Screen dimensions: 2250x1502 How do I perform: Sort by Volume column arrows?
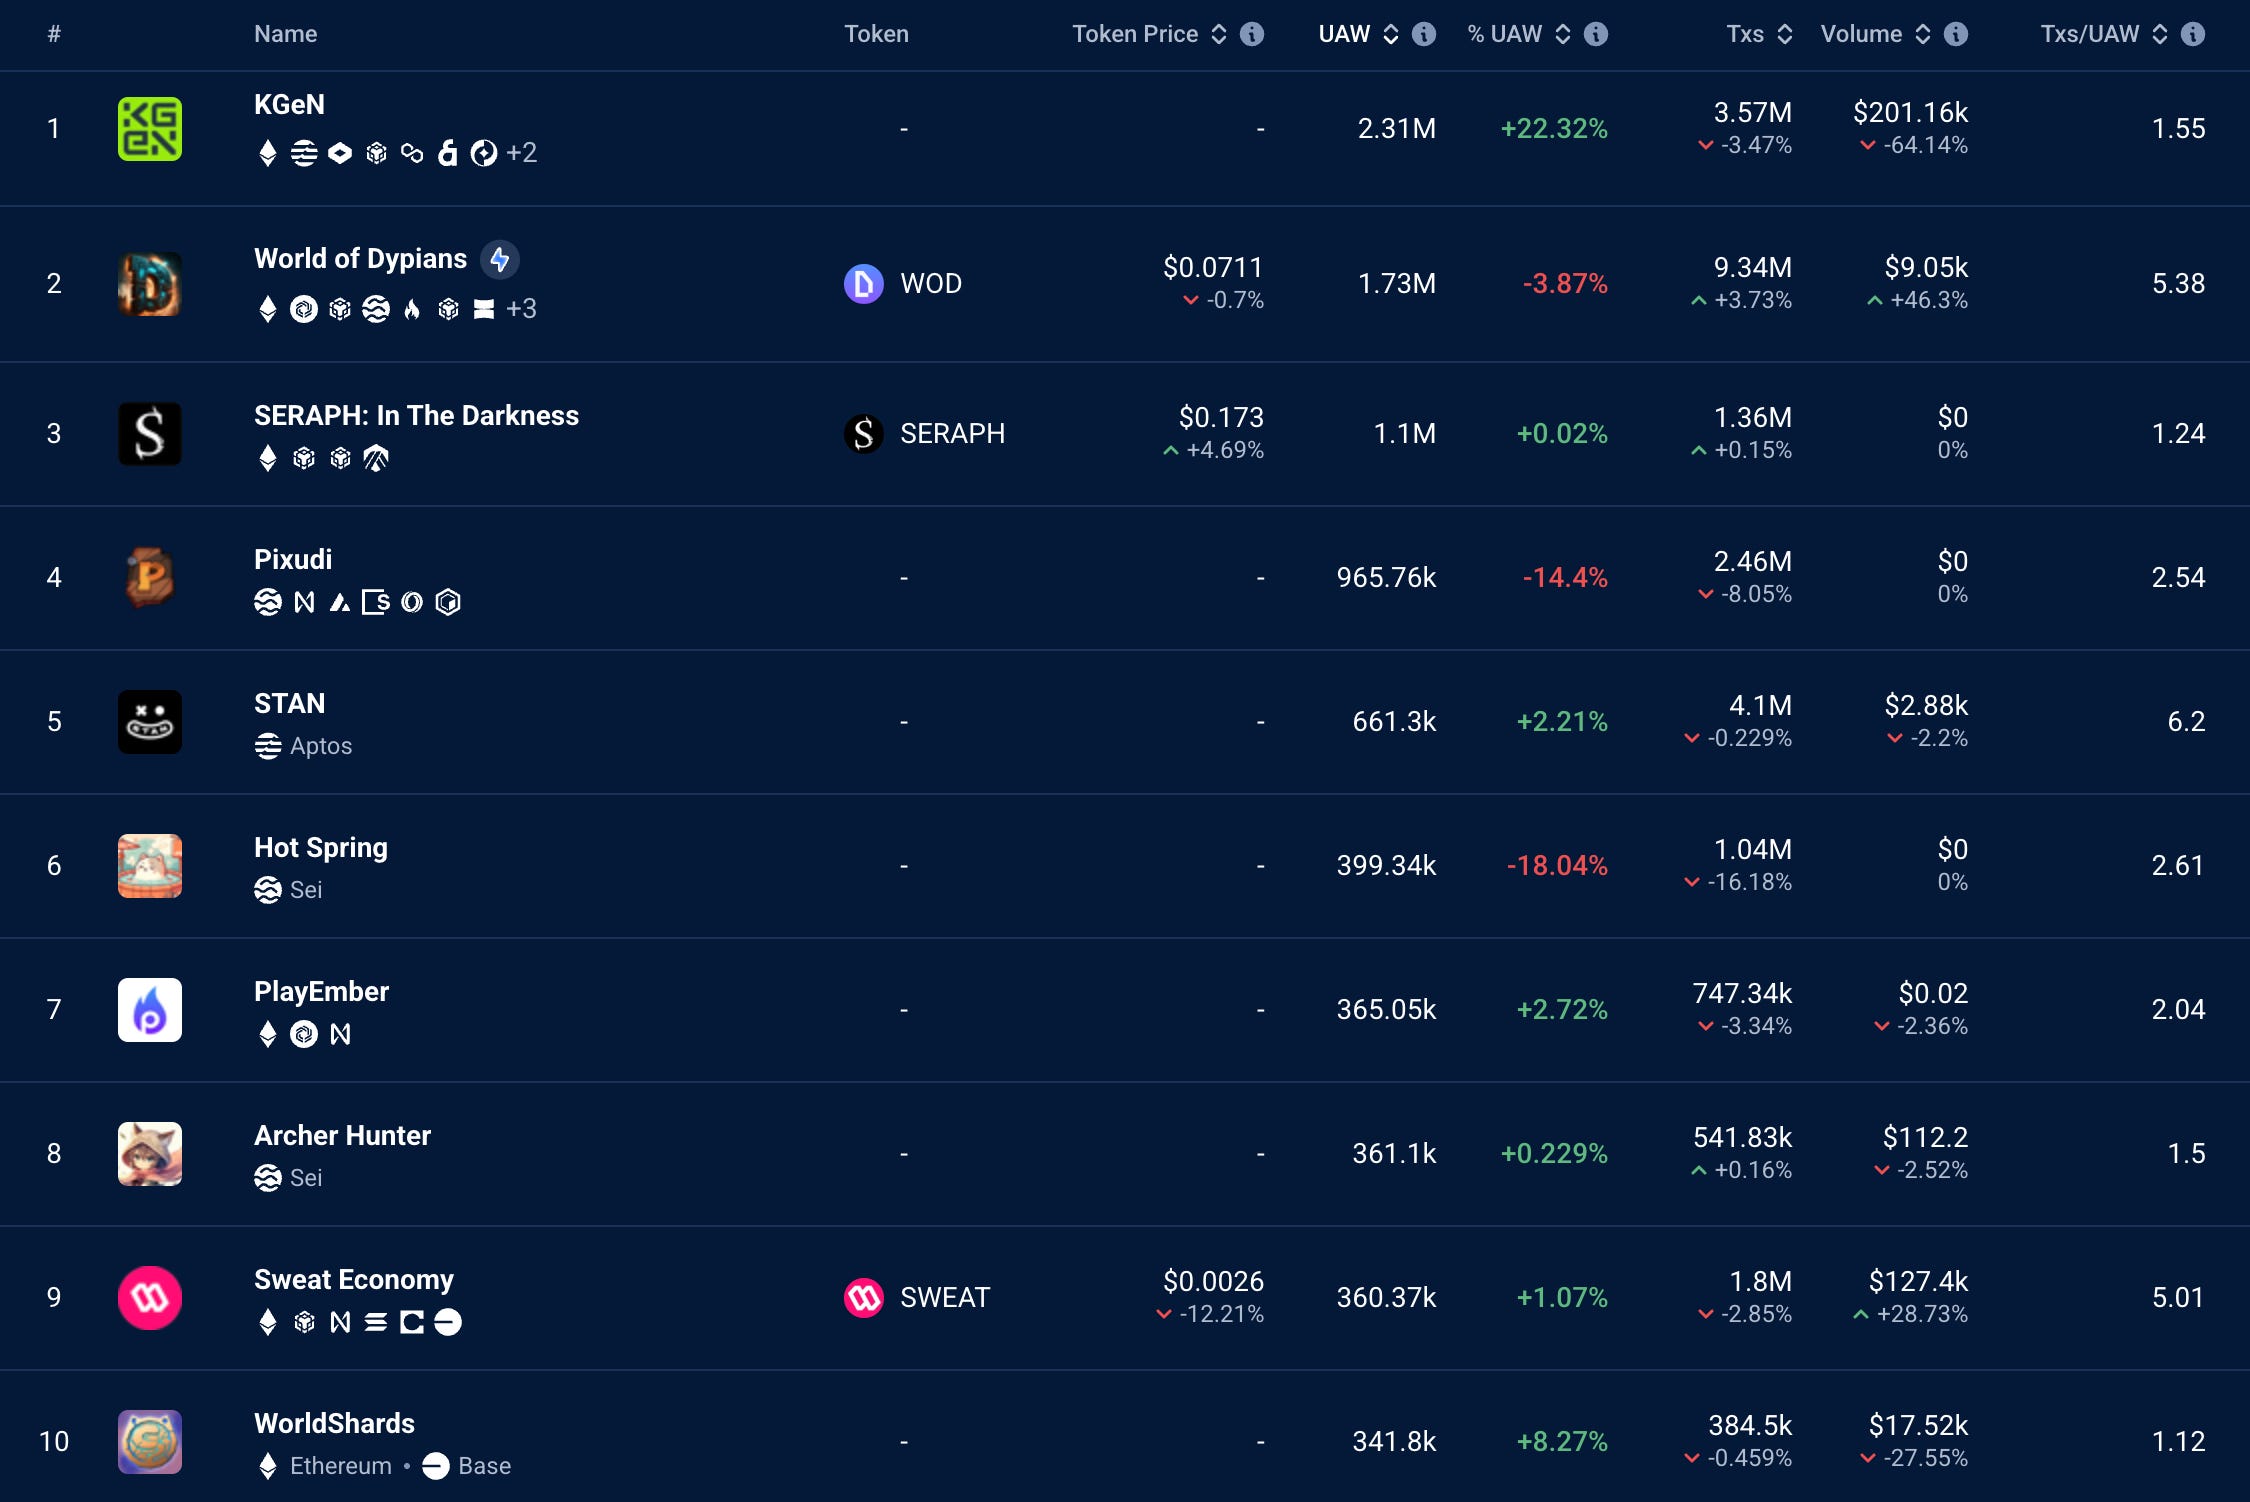tap(1923, 34)
